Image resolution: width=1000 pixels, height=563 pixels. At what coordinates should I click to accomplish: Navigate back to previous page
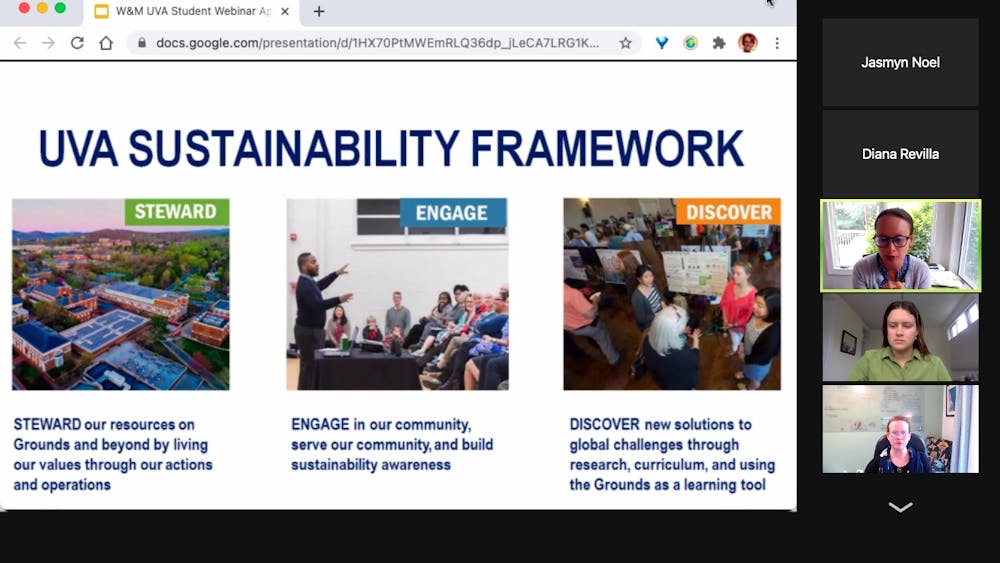[19, 43]
